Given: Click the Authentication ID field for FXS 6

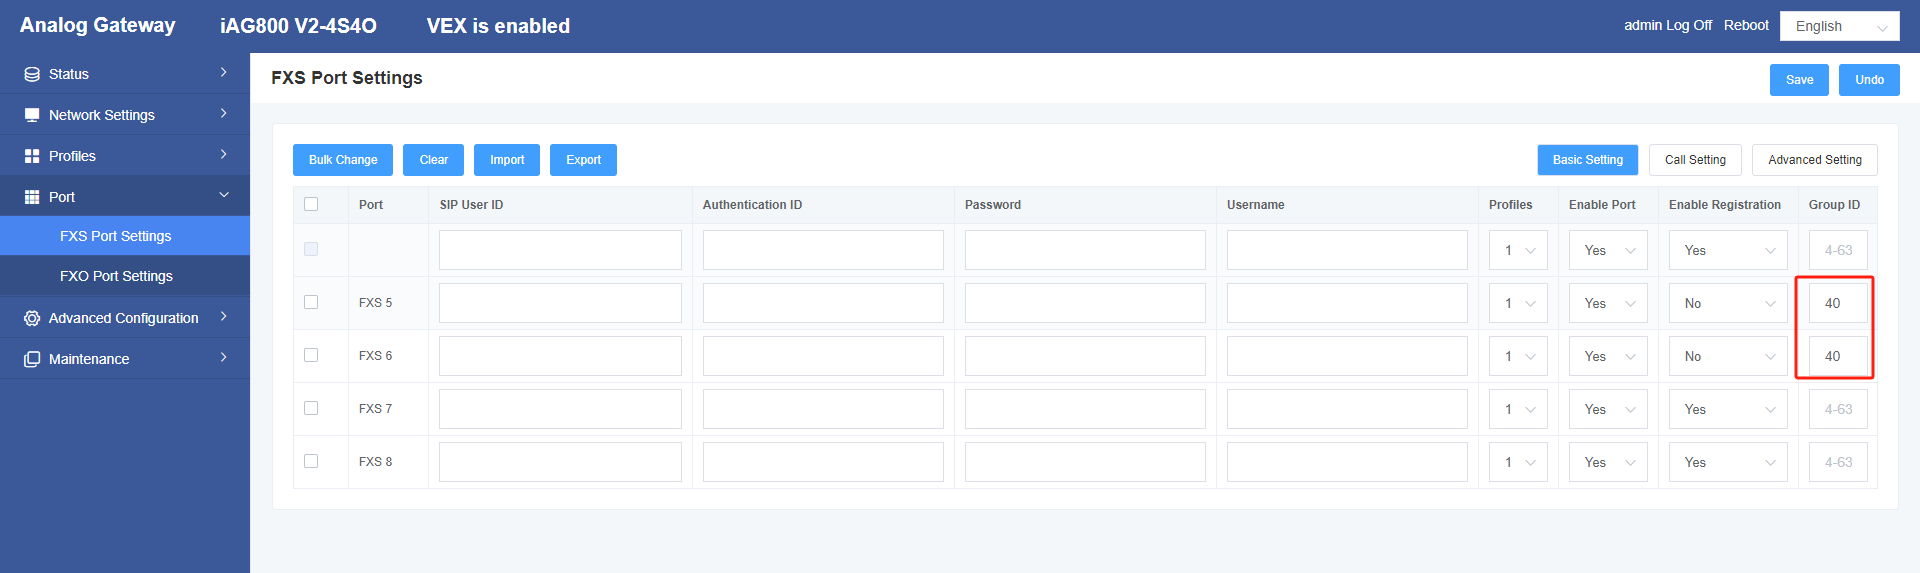Looking at the screenshot, I should click(x=823, y=356).
